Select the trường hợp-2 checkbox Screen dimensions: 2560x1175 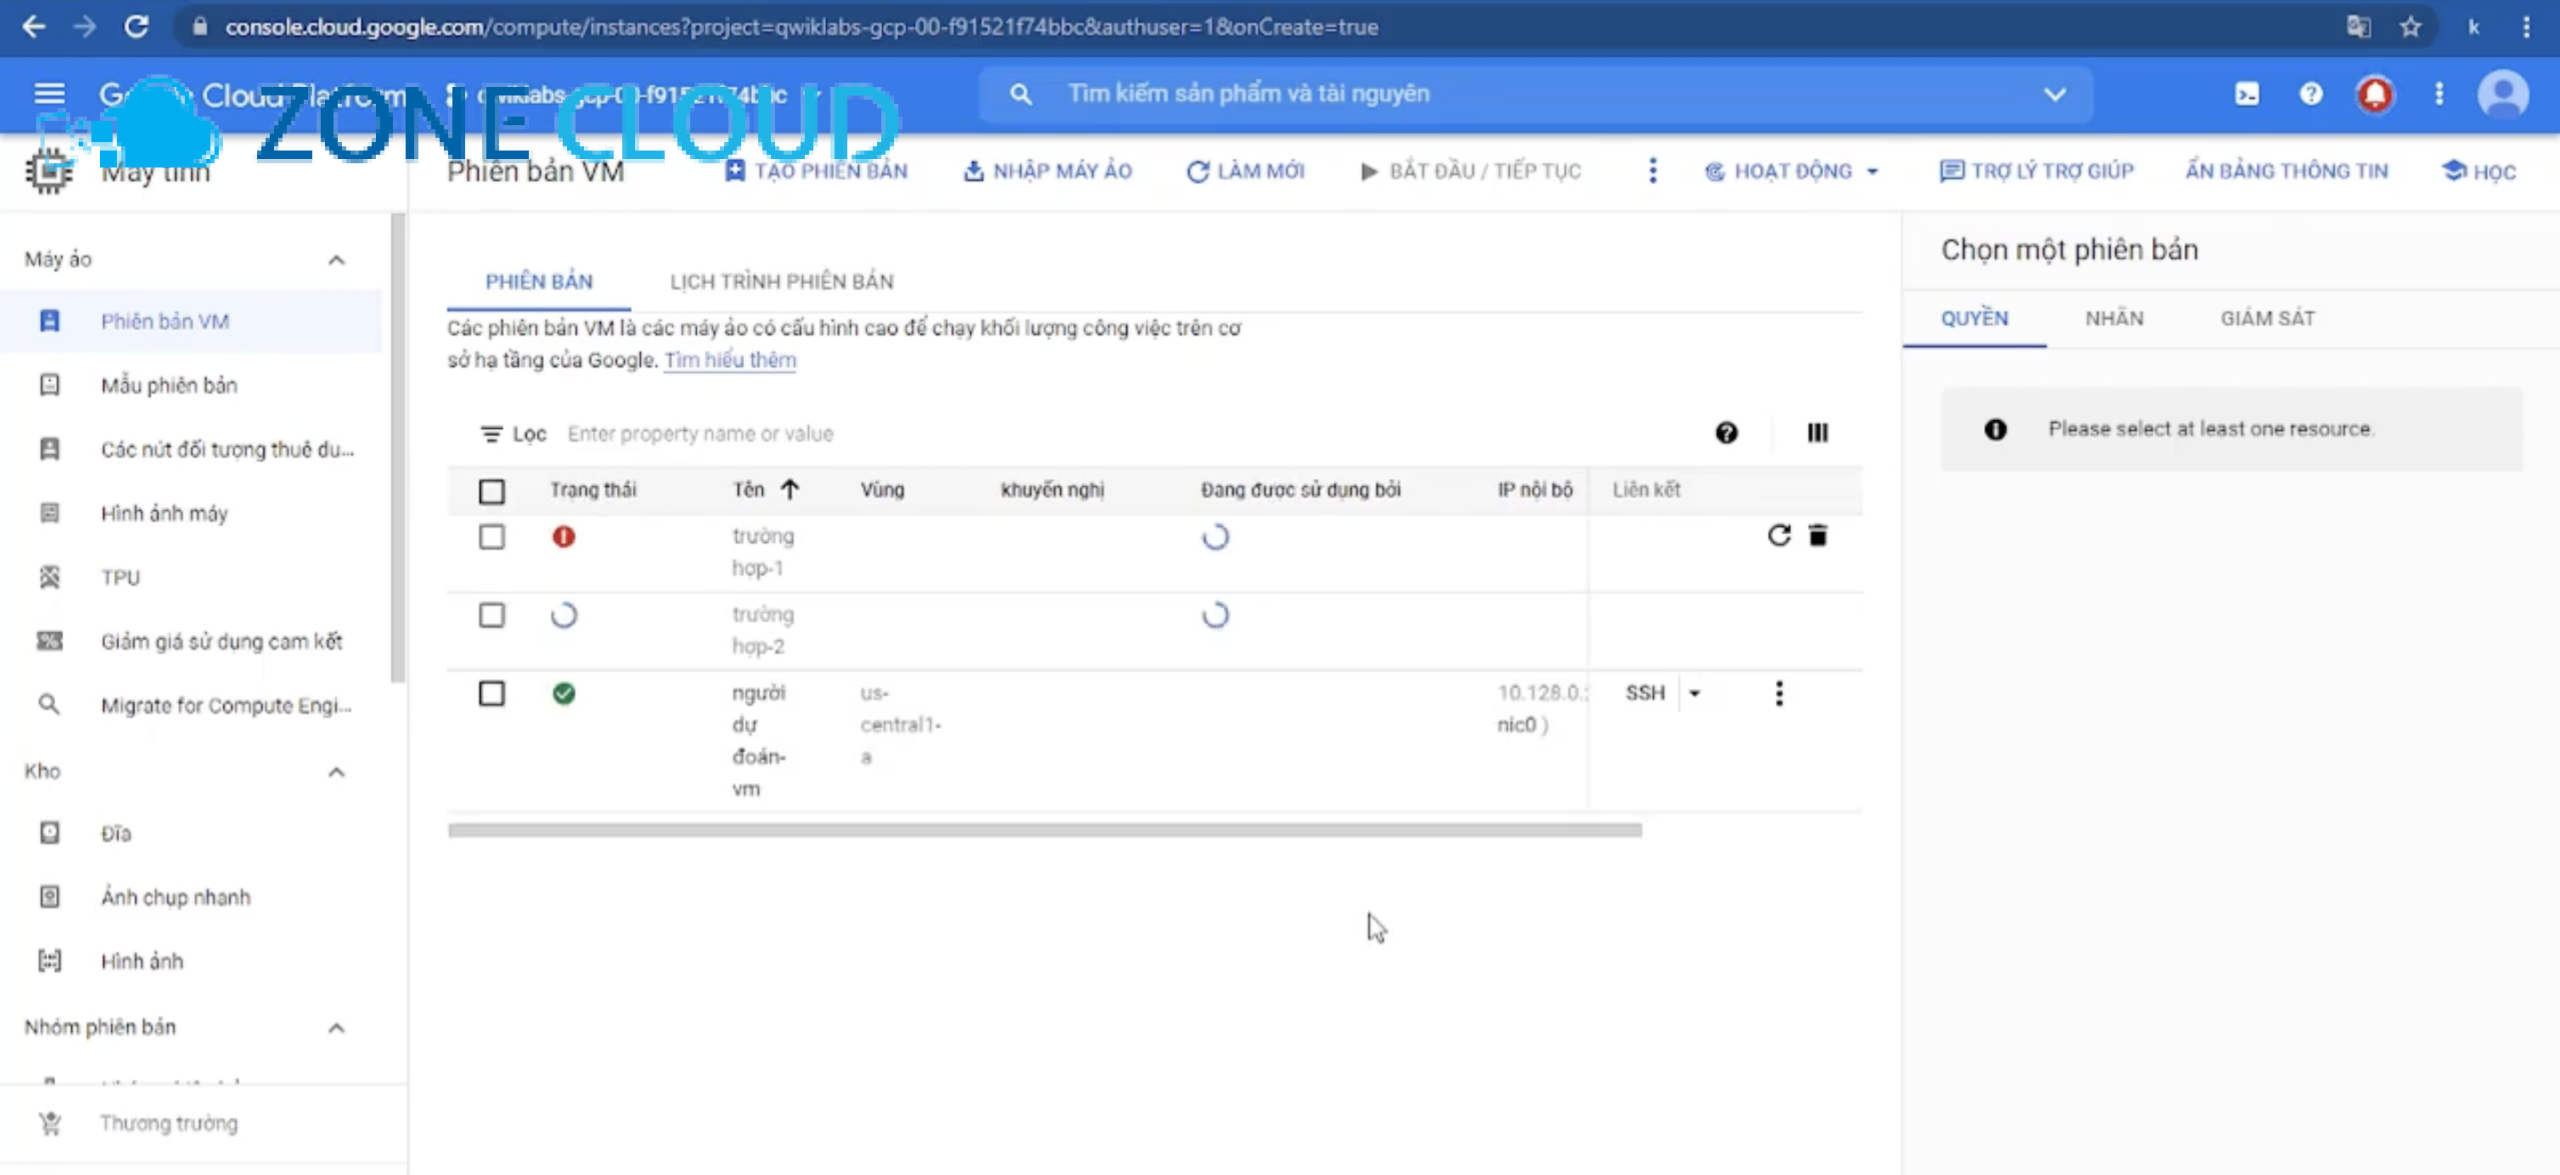[491, 615]
